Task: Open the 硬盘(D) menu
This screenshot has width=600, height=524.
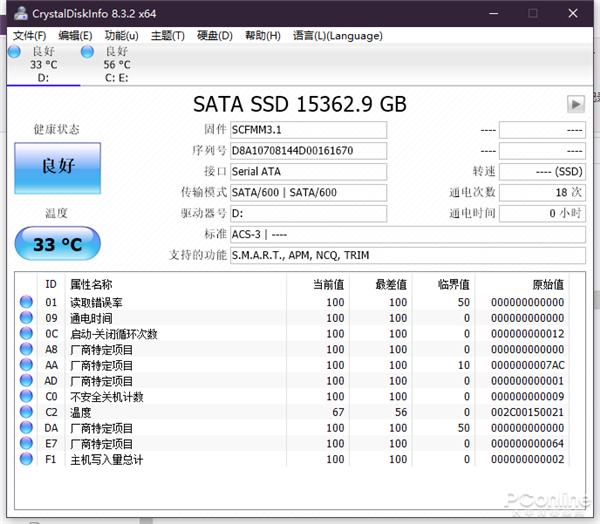Action: coord(215,36)
